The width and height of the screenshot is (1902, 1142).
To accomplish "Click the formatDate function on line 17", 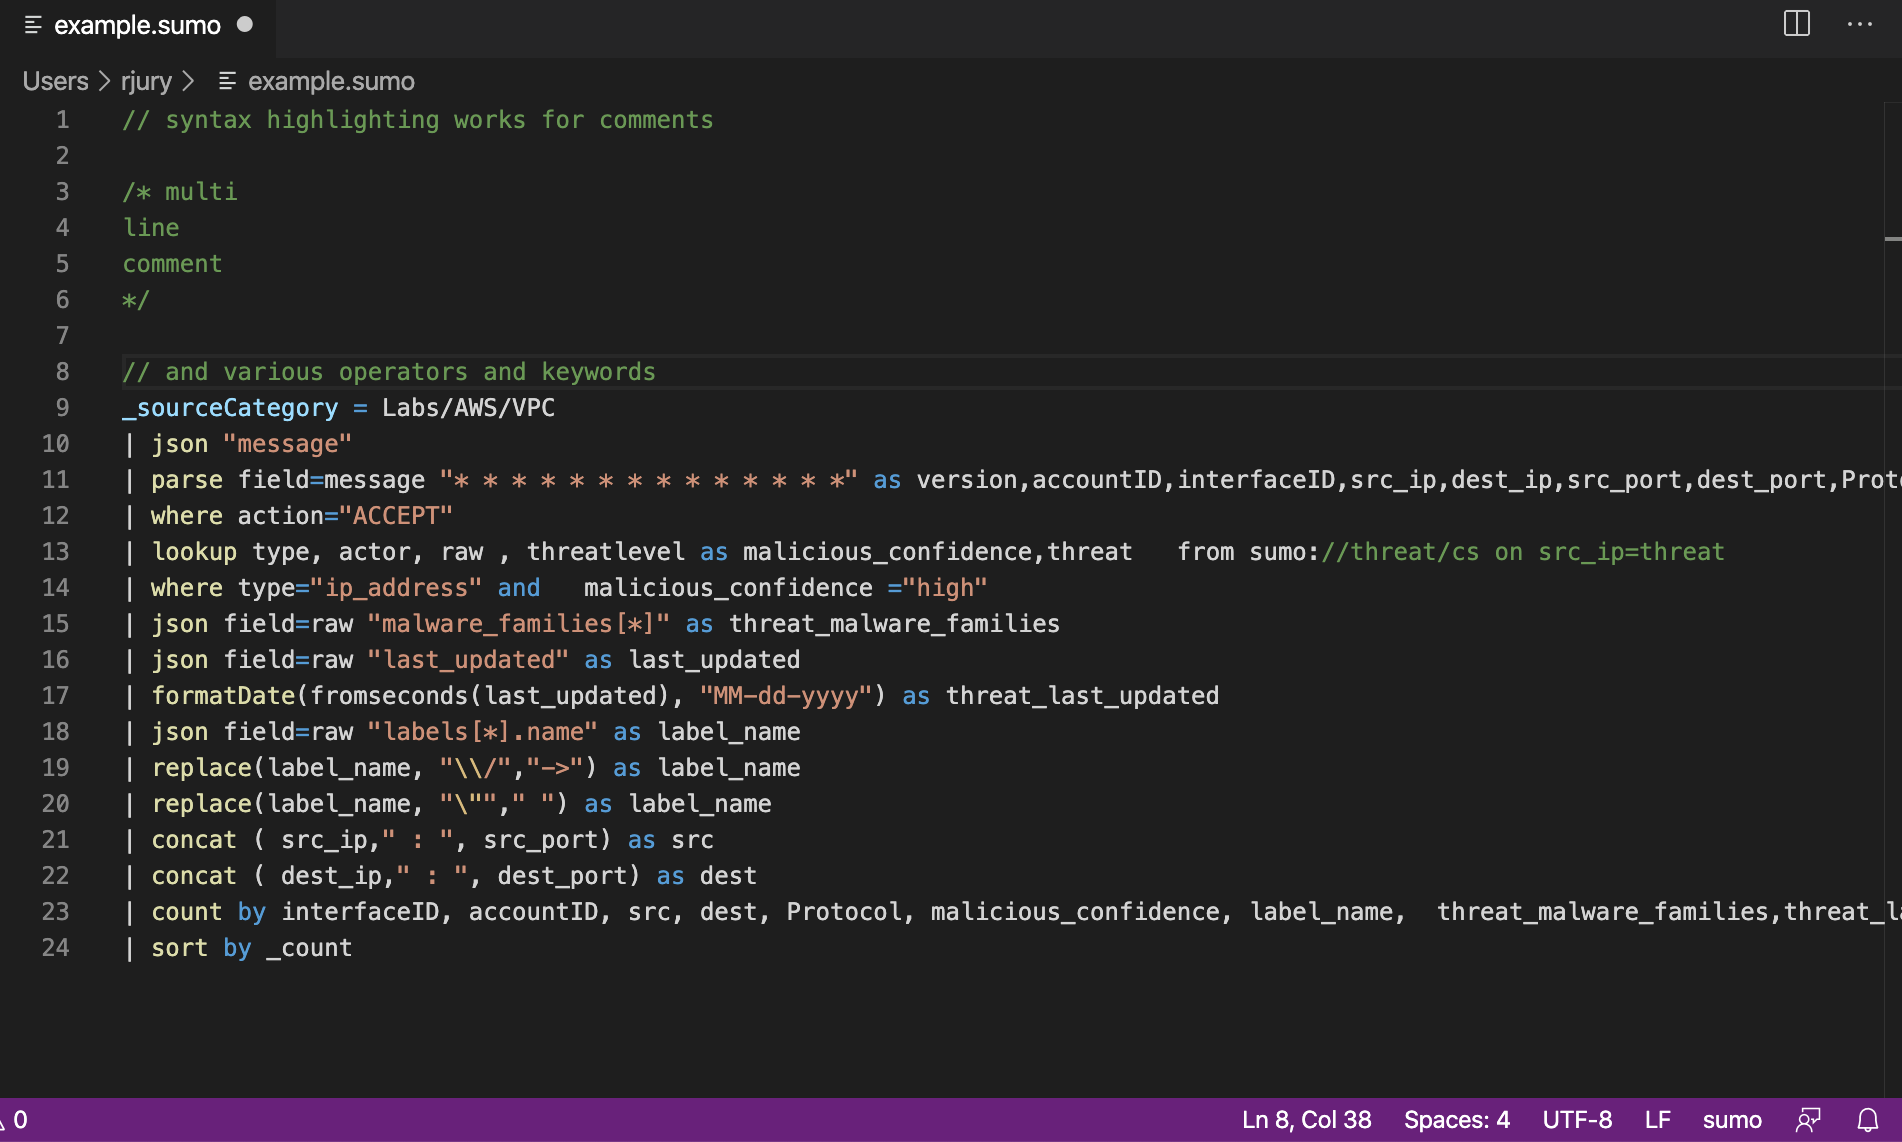I will [x=223, y=696].
